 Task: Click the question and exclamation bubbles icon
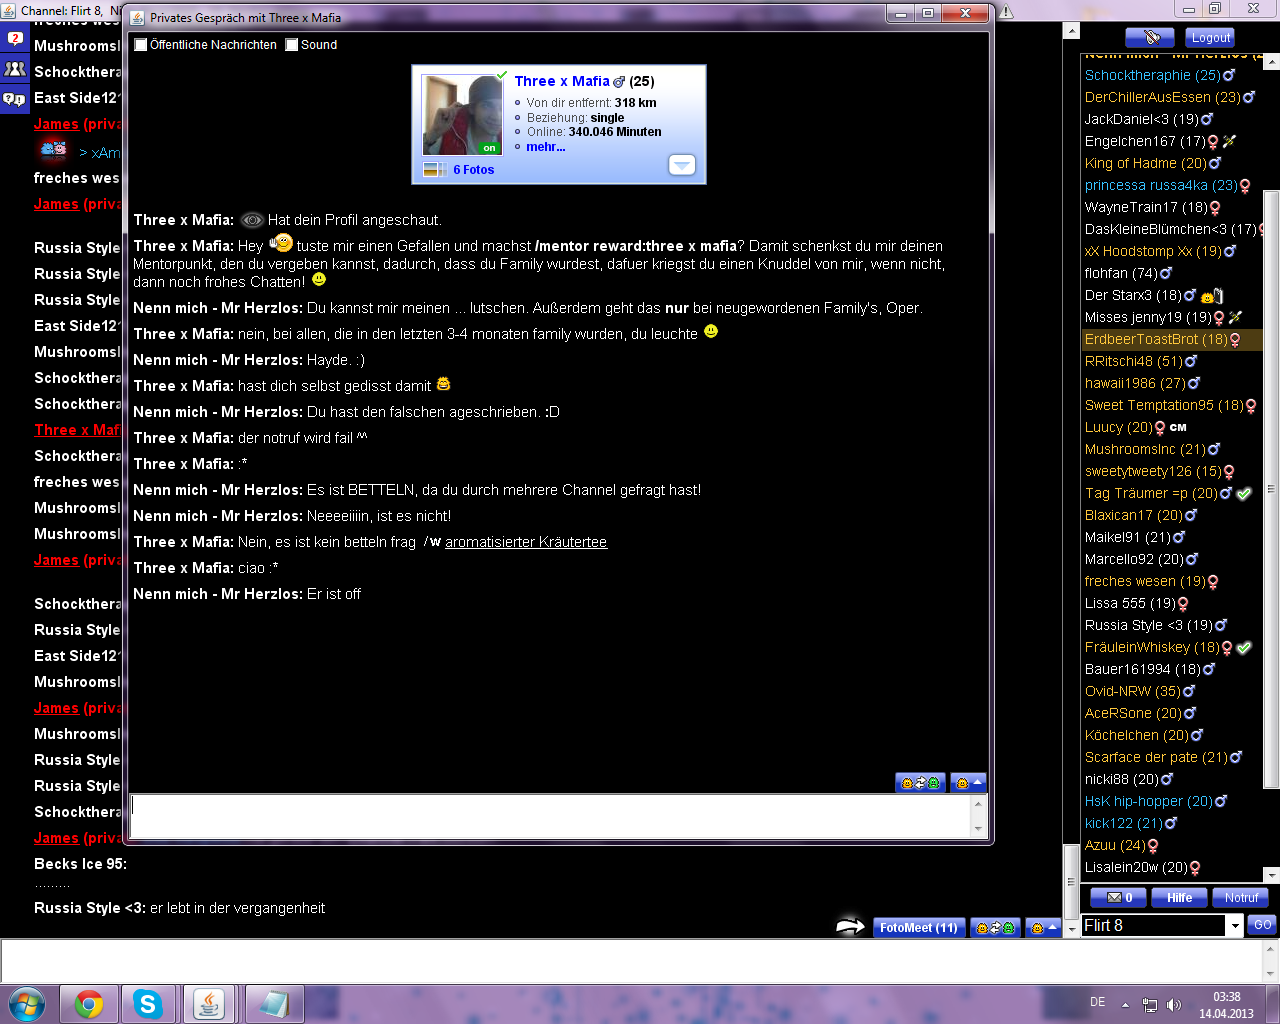pyautogui.click(x=15, y=98)
